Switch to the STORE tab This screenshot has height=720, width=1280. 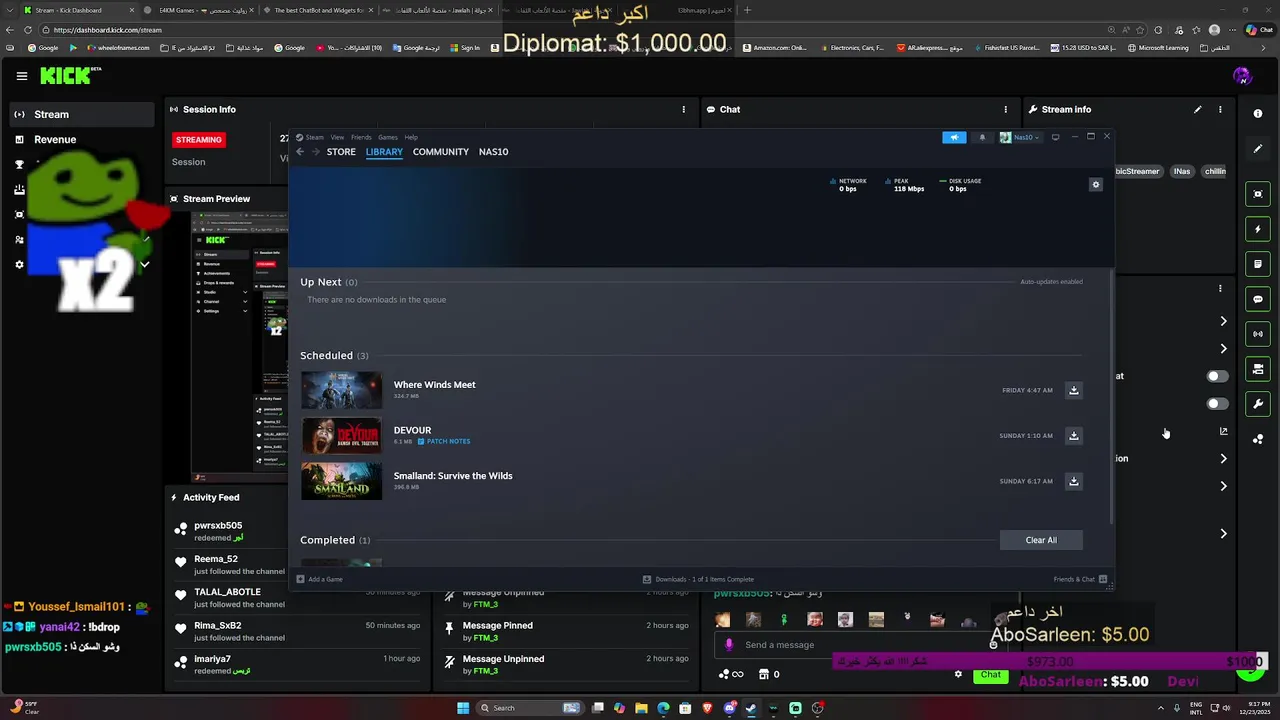click(341, 152)
